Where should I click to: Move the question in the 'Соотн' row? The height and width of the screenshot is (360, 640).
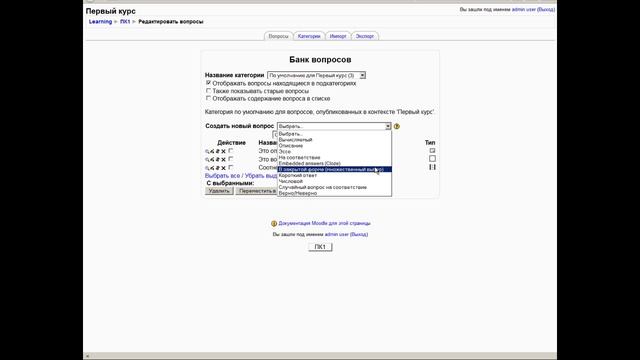point(218,168)
